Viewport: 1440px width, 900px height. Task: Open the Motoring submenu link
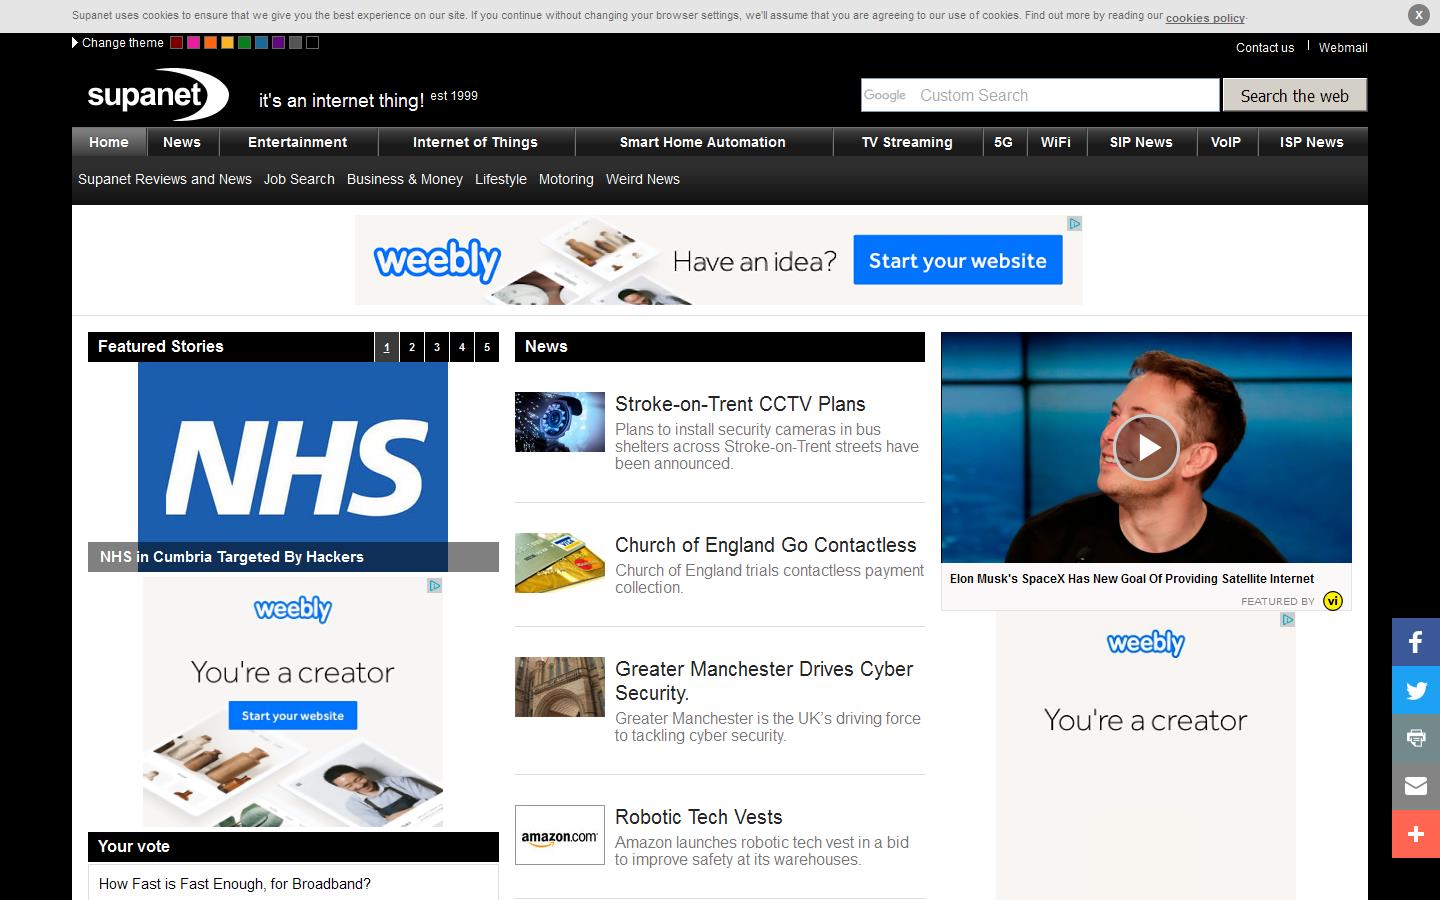[566, 179]
